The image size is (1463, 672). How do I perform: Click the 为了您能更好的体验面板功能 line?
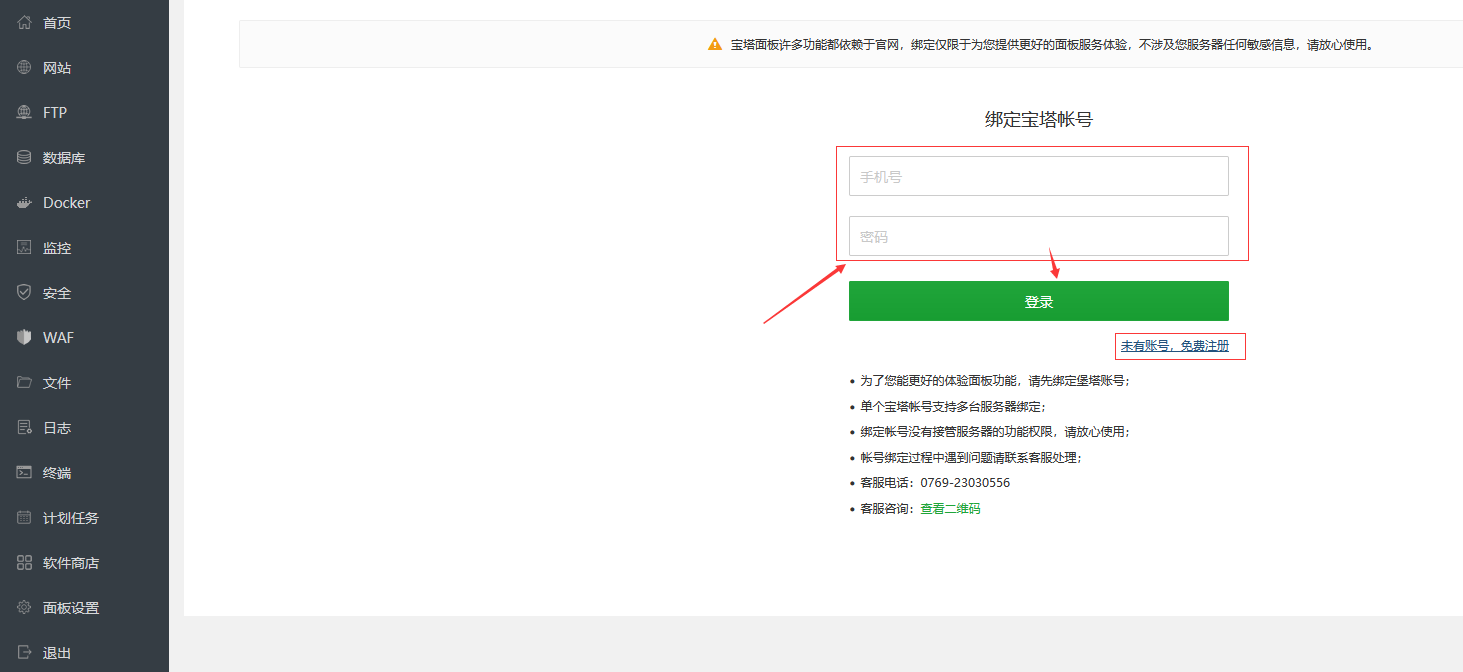coord(995,381)
